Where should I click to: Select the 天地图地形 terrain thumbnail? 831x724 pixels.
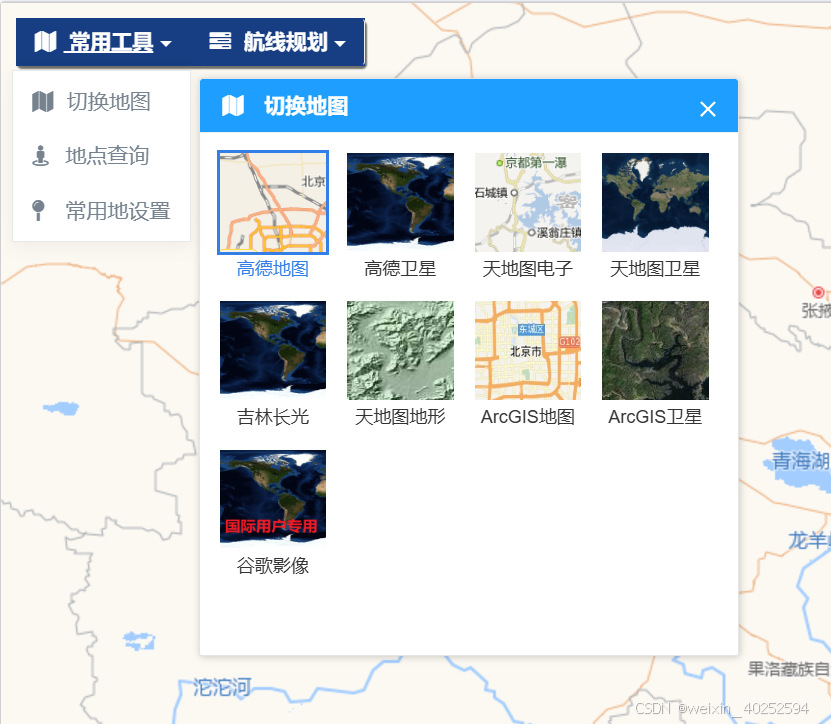[400, 350]
